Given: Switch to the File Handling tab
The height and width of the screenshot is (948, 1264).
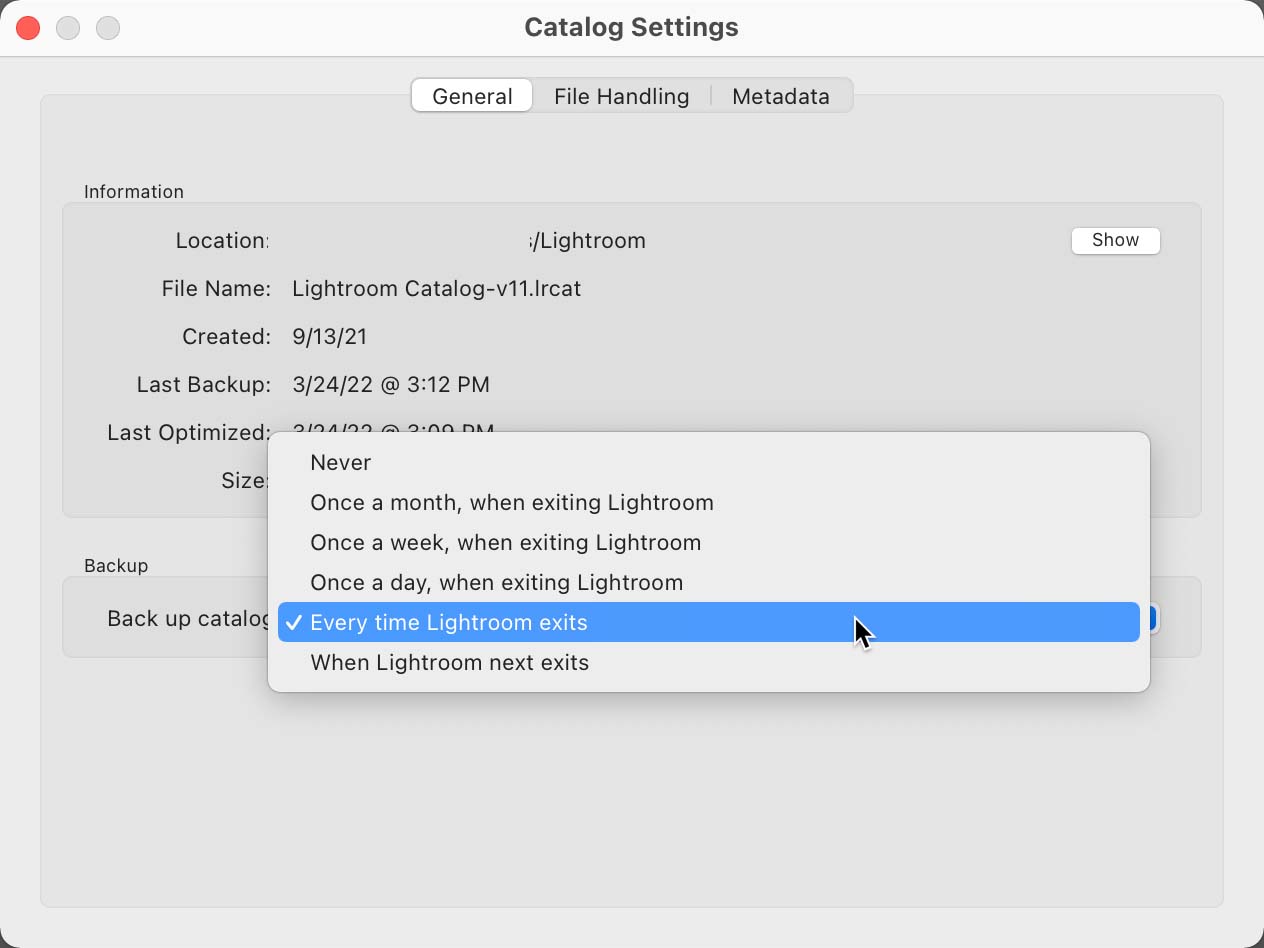Looking at the screenshot, I should pyautogui.click(x=622, y=96).
